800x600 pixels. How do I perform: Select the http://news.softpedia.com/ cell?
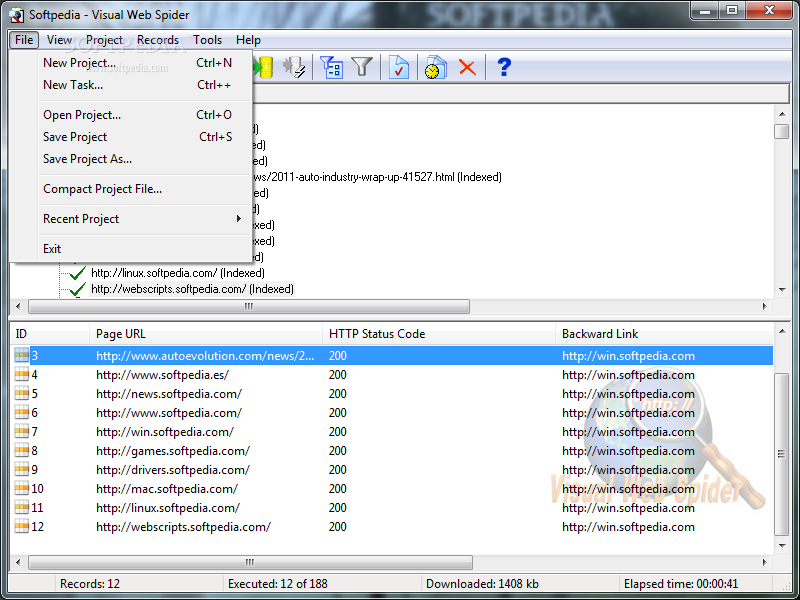point(169,393)
